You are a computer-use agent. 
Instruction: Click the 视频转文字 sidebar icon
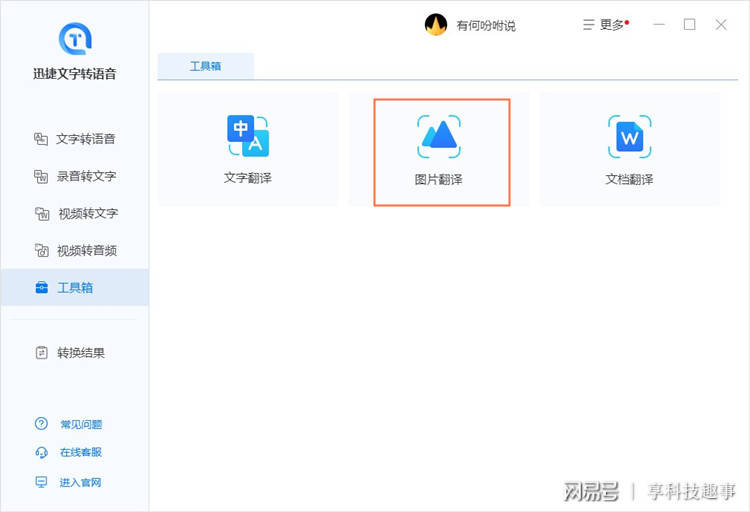[42, 213]
